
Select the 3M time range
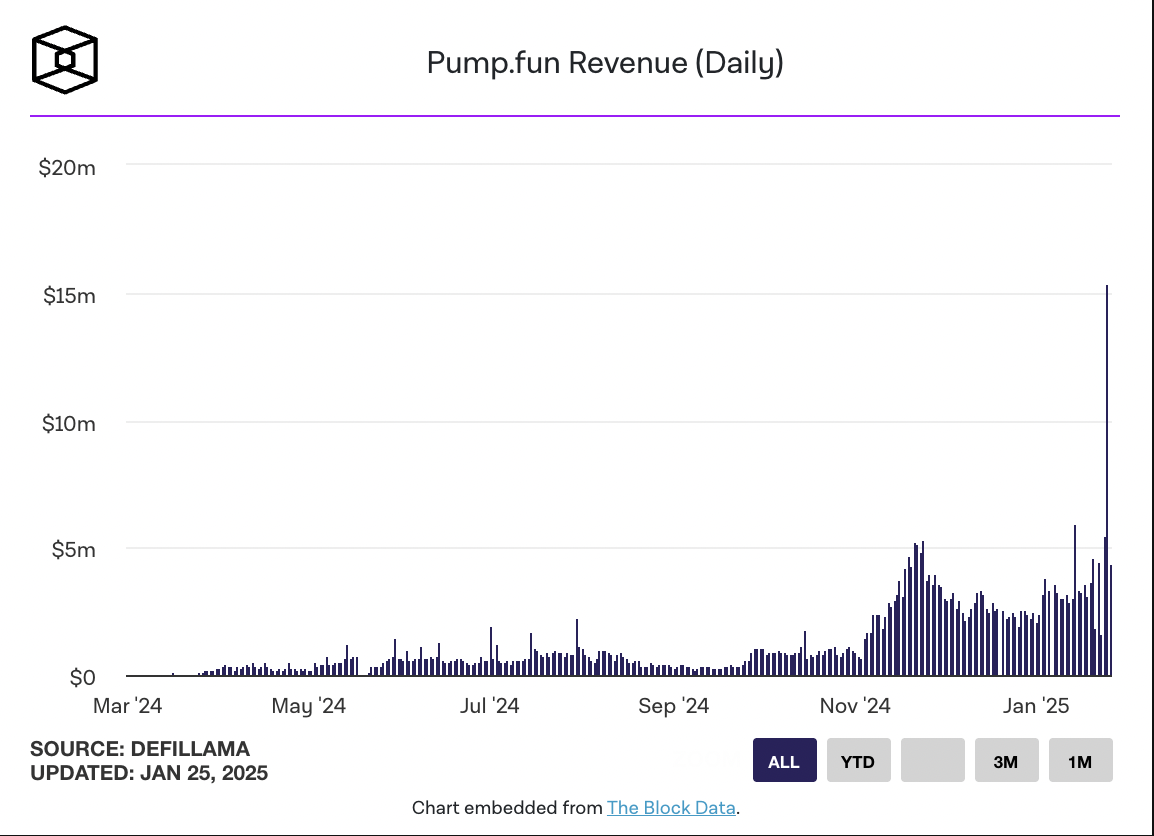click(1006, 761)
